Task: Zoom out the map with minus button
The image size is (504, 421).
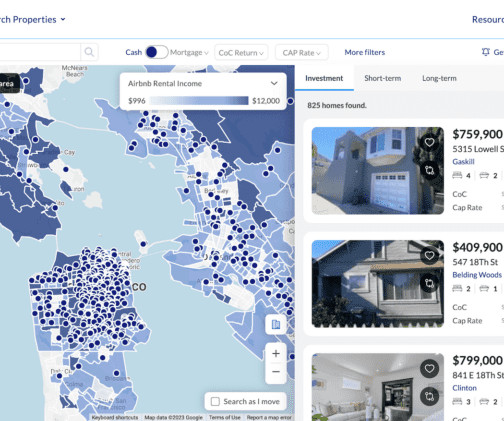Action: 276,372
